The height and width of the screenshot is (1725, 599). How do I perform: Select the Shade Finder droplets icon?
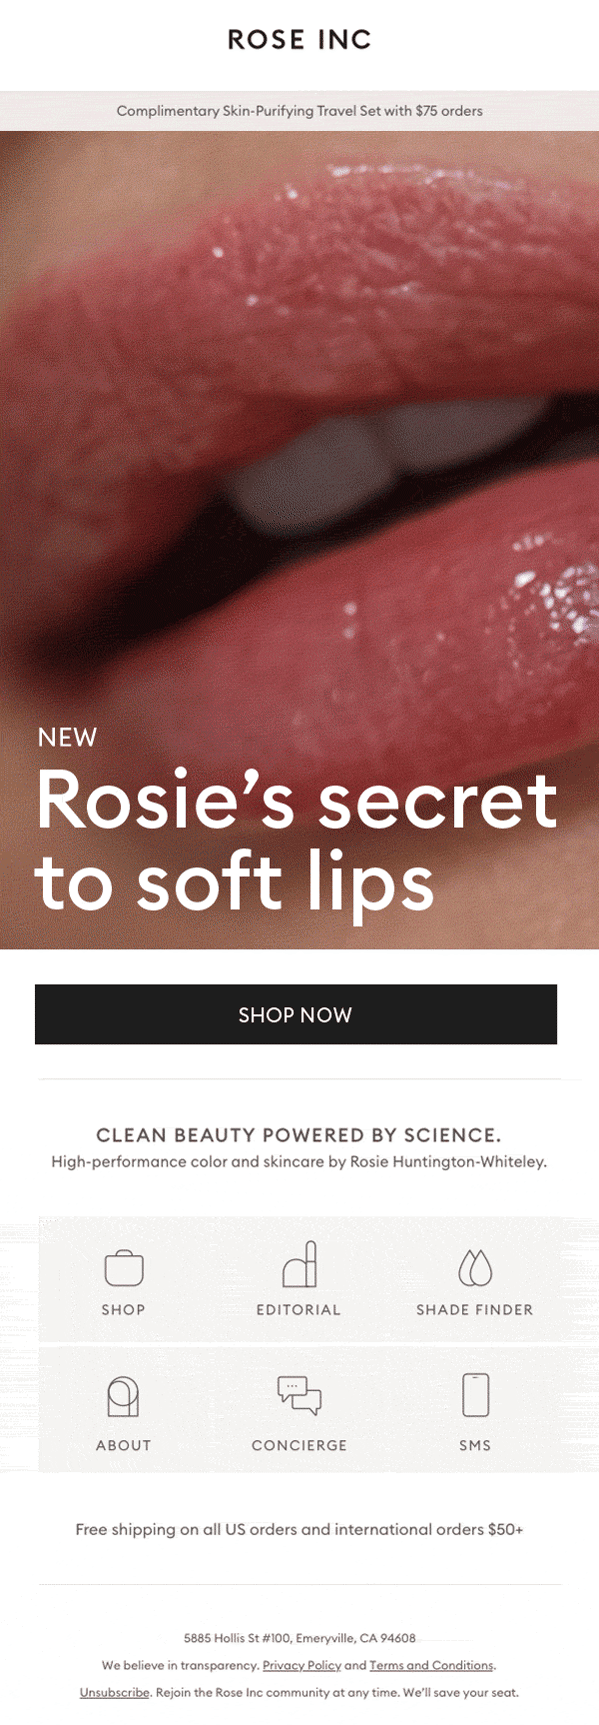(475, 1267)
